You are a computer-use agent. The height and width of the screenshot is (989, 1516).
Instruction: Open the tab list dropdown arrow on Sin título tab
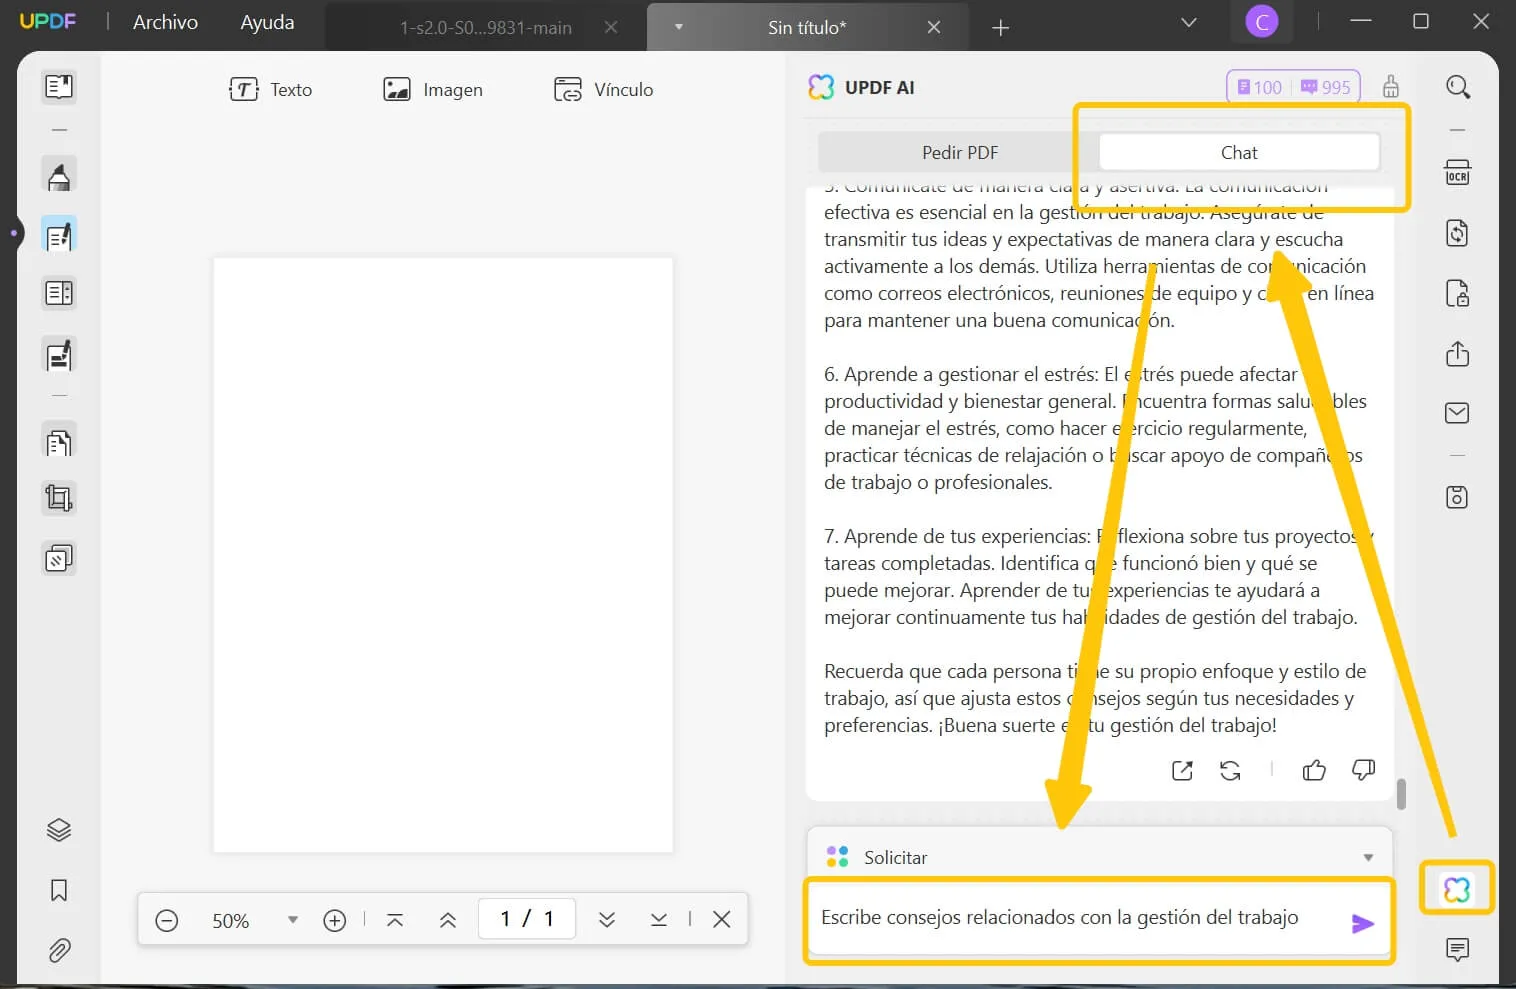point(679,27)
